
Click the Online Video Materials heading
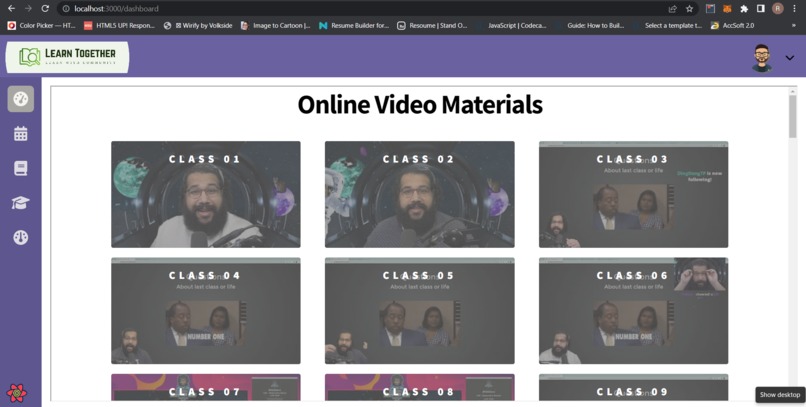(x=420, y=104)
